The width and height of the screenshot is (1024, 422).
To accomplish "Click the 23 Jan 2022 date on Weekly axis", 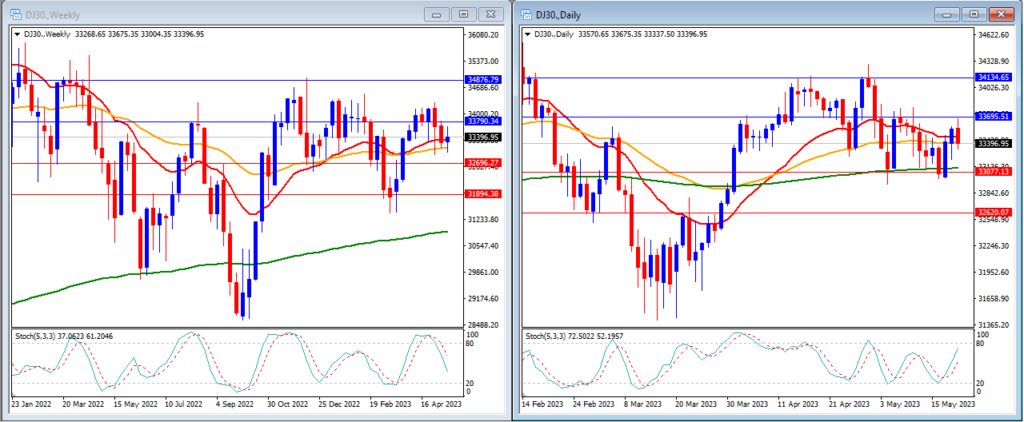I will [x=31, y=404].
